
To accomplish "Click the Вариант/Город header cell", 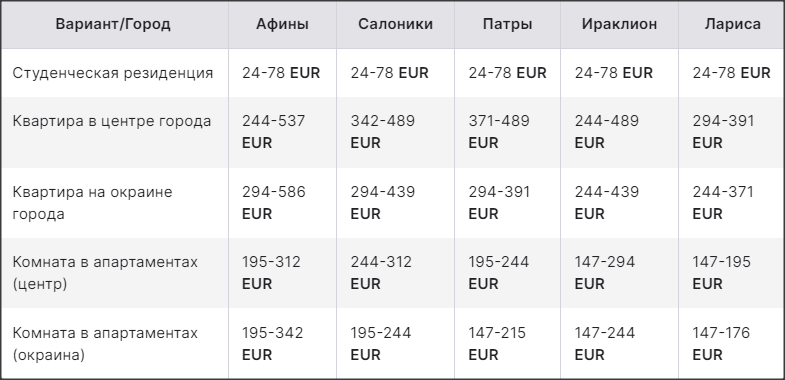I will [x=113, y=24].
